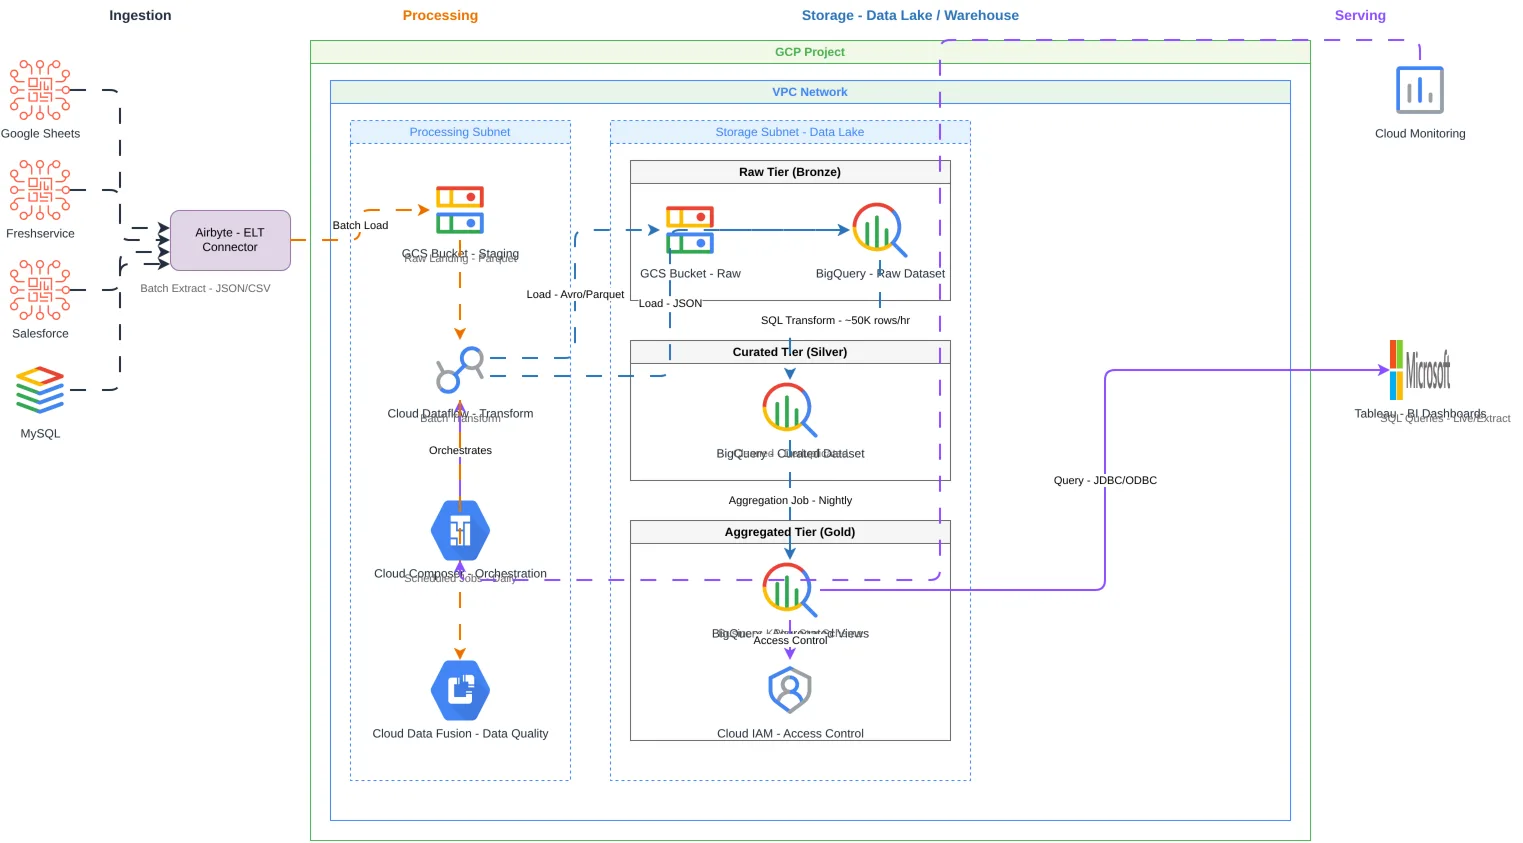Screen dimensions: 1523x843
Task: Click the "GCS Bucket - Raw" caption
Action: coord(690,273)
